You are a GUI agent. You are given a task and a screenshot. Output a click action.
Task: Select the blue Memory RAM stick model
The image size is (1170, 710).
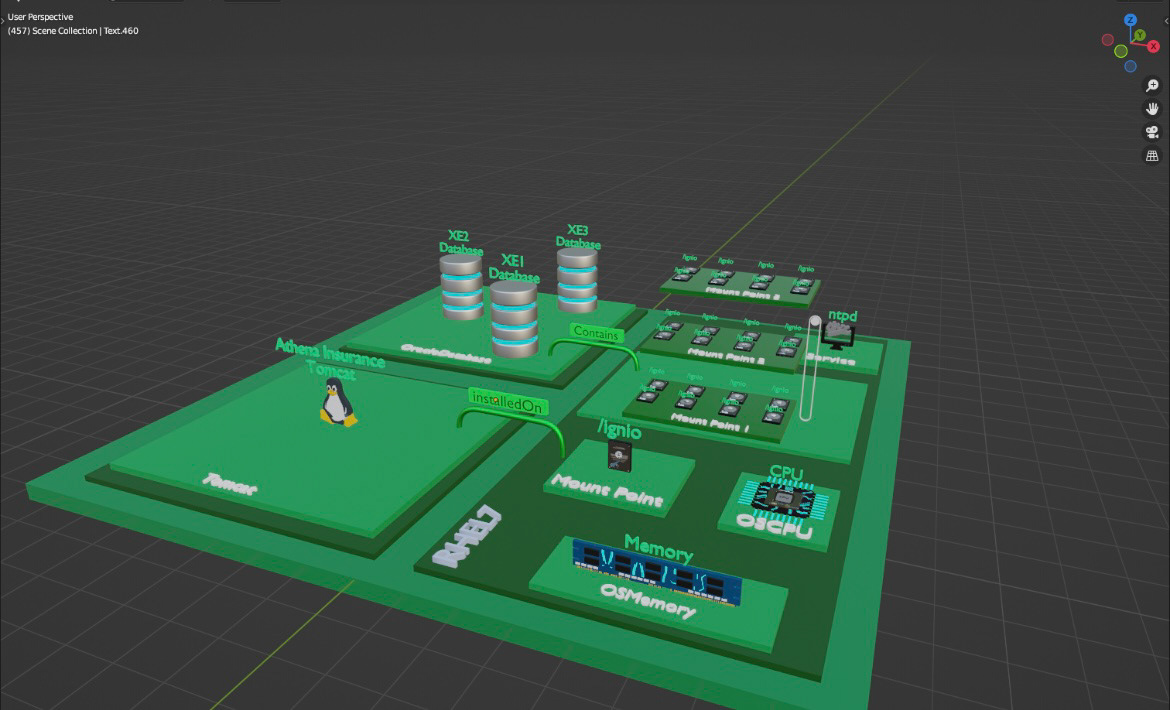[657, 572]
